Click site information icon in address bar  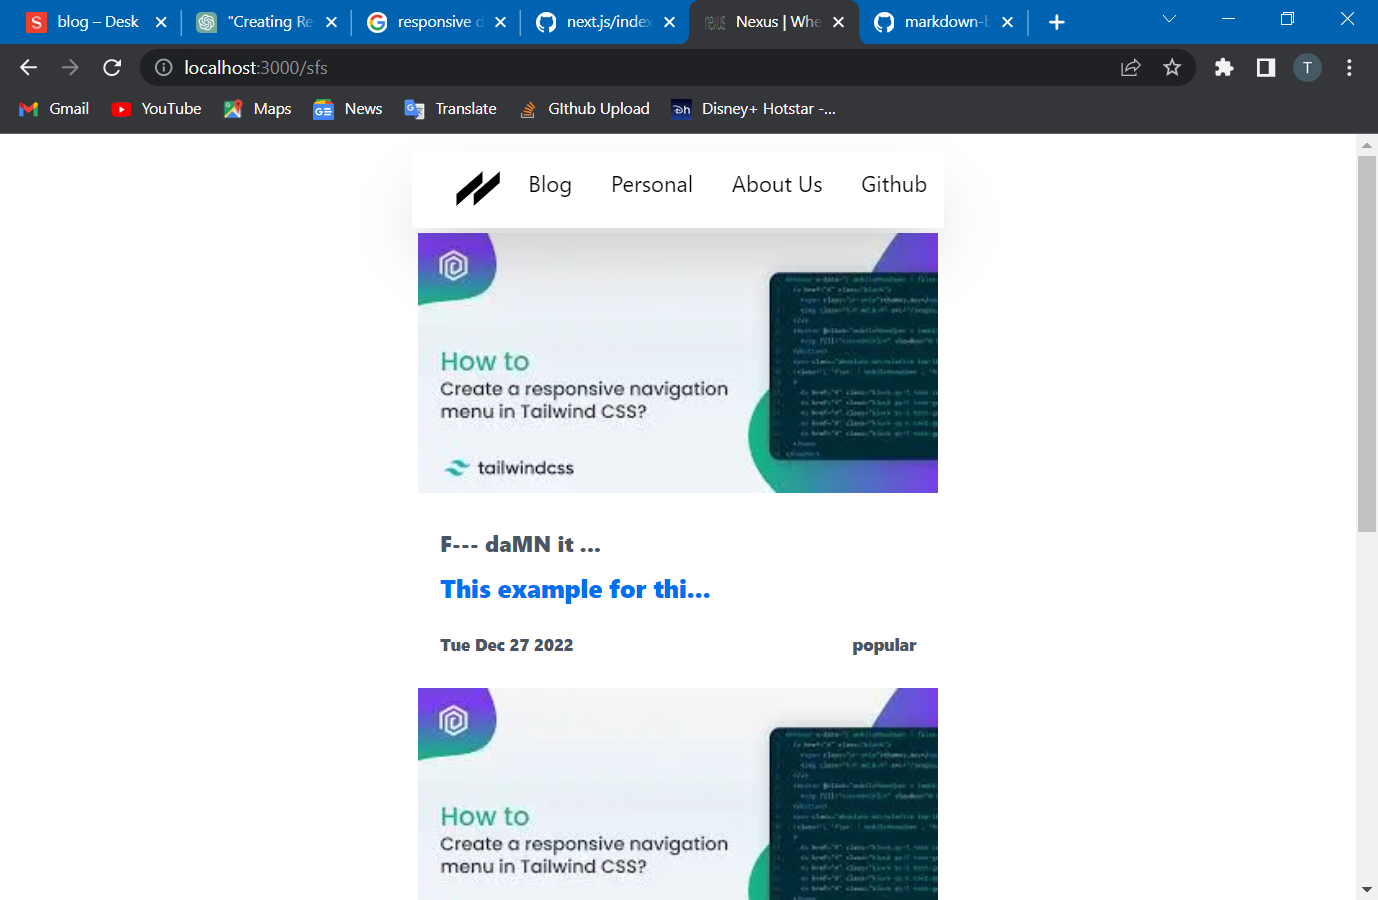[163, 67]
